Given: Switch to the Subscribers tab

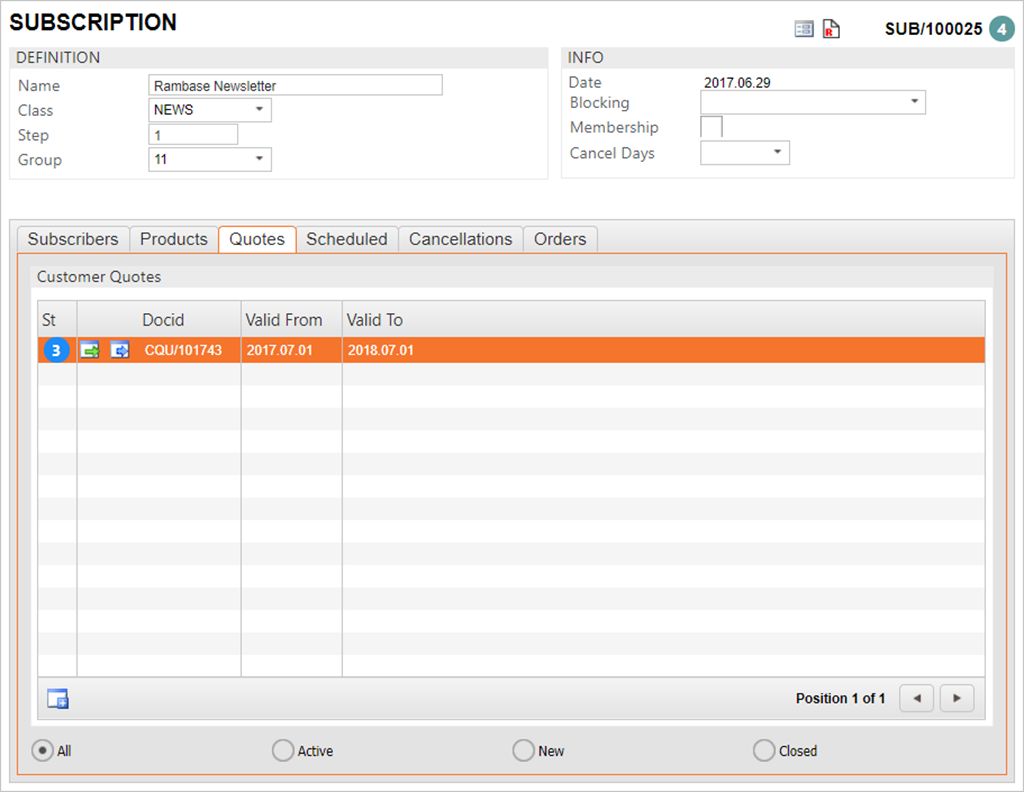Looking at the screenshot, I should click(x=73, y=239).
